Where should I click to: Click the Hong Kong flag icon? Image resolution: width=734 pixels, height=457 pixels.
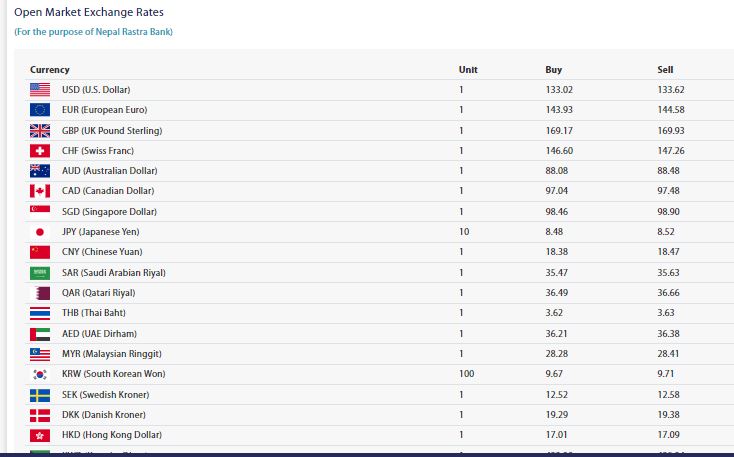point(40,435)
